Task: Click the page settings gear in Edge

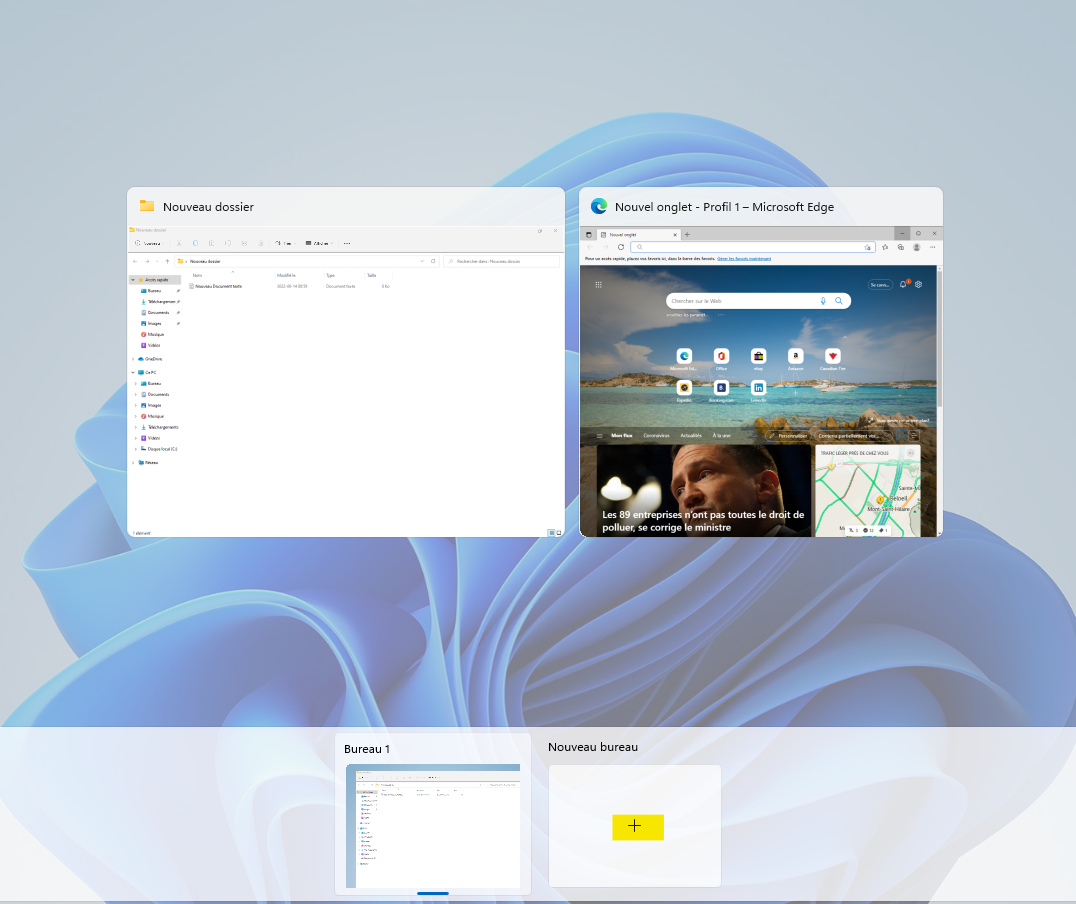Action: coord(919,284)
